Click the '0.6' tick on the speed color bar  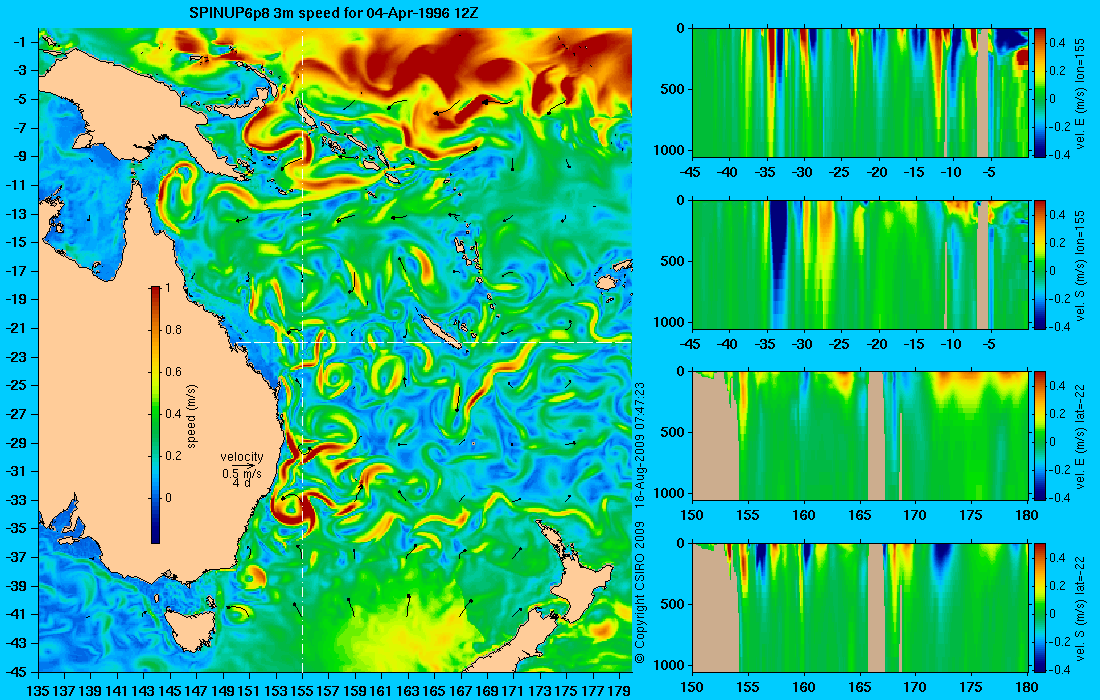coord(173,372)
